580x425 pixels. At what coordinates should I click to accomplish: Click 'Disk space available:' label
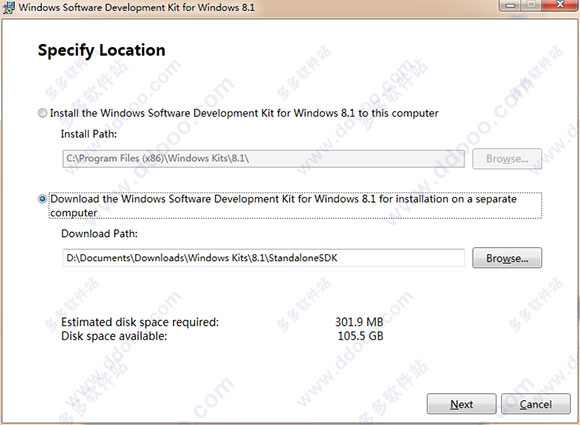tap(114, 336)
